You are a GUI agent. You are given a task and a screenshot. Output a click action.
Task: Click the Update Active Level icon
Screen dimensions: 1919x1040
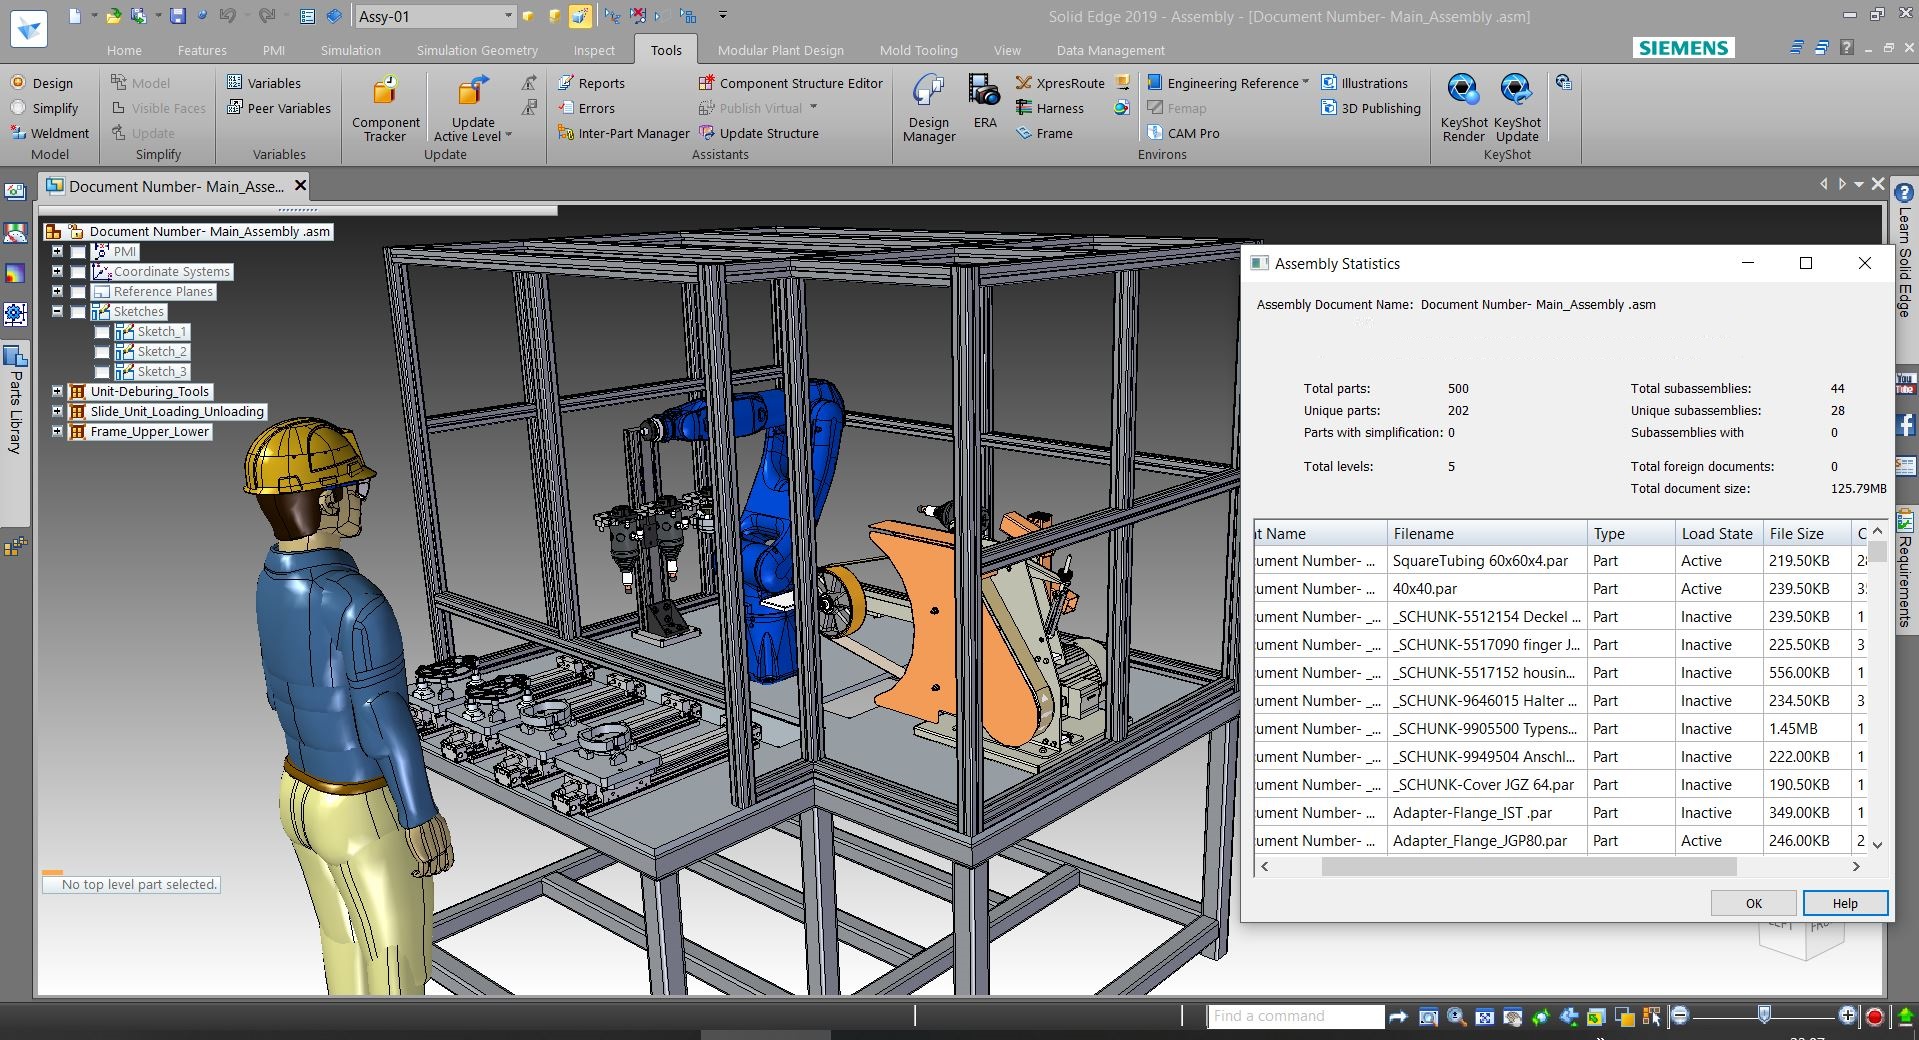pyautogui.click(x=472, y=92)
